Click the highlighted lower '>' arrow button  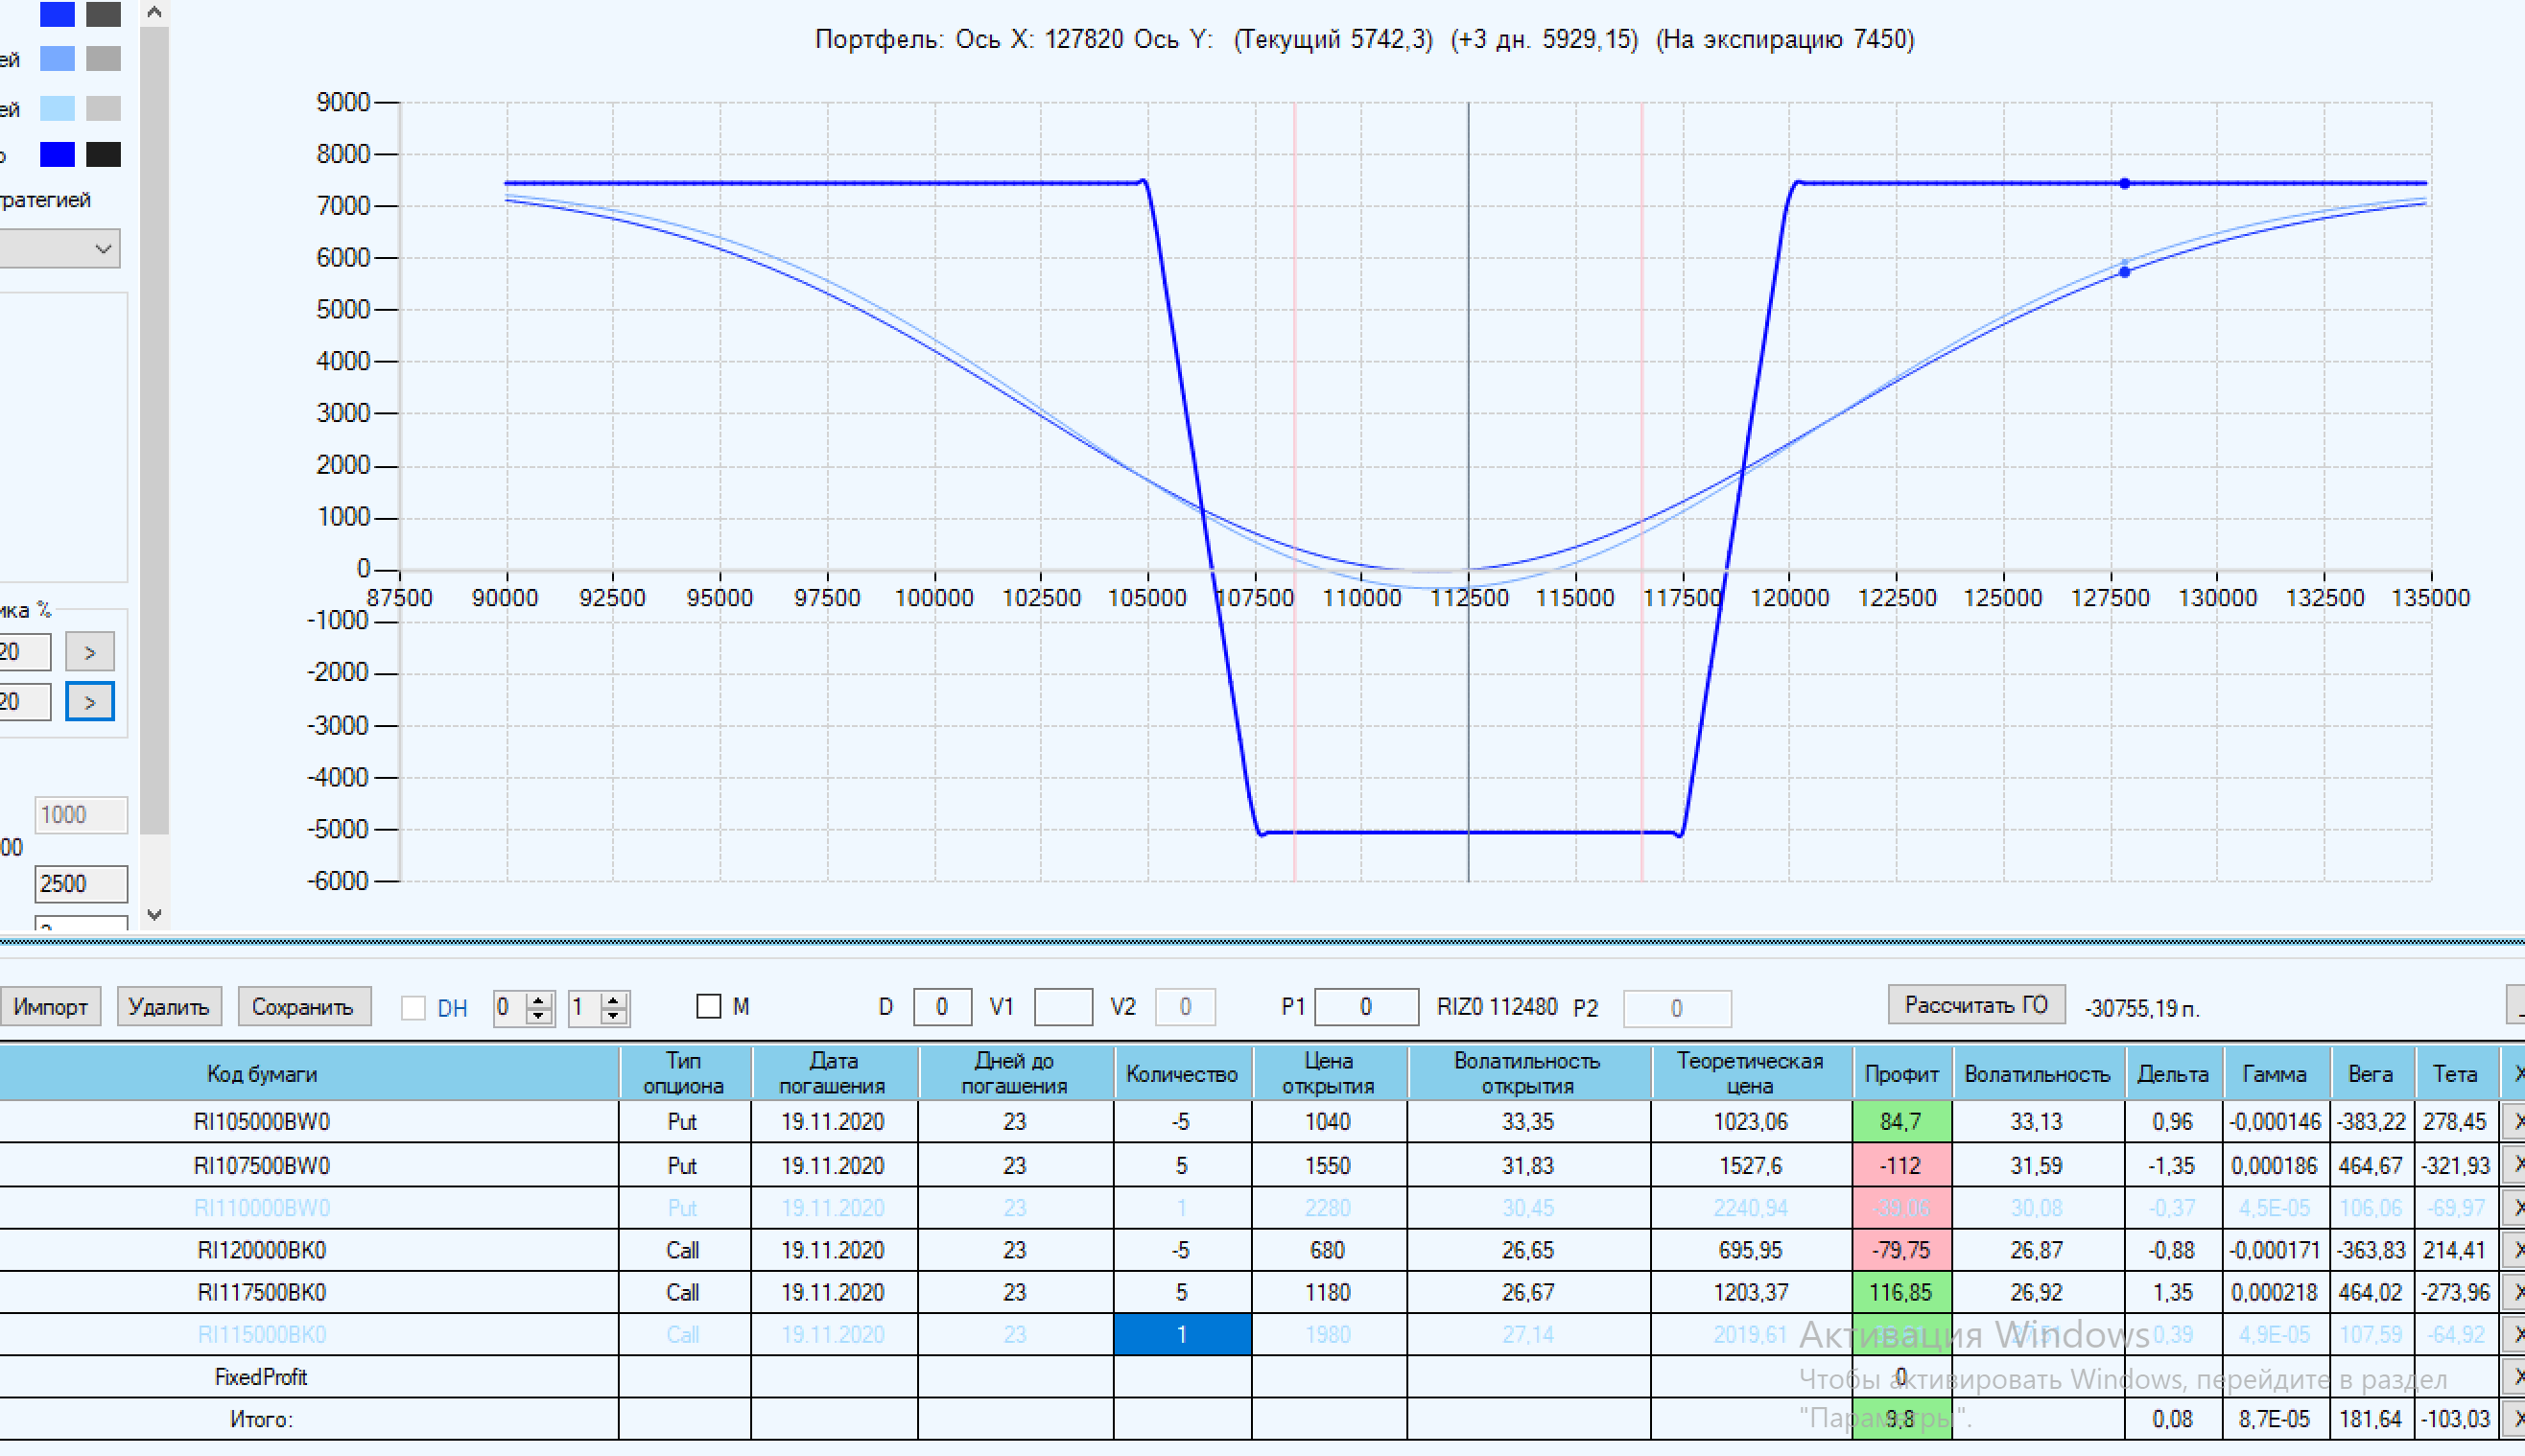coord(89,702)
